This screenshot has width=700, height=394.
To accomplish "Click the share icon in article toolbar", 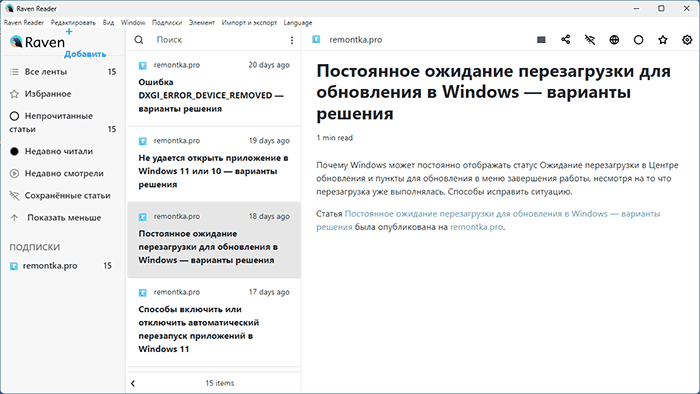I will [x=566, y=40].
